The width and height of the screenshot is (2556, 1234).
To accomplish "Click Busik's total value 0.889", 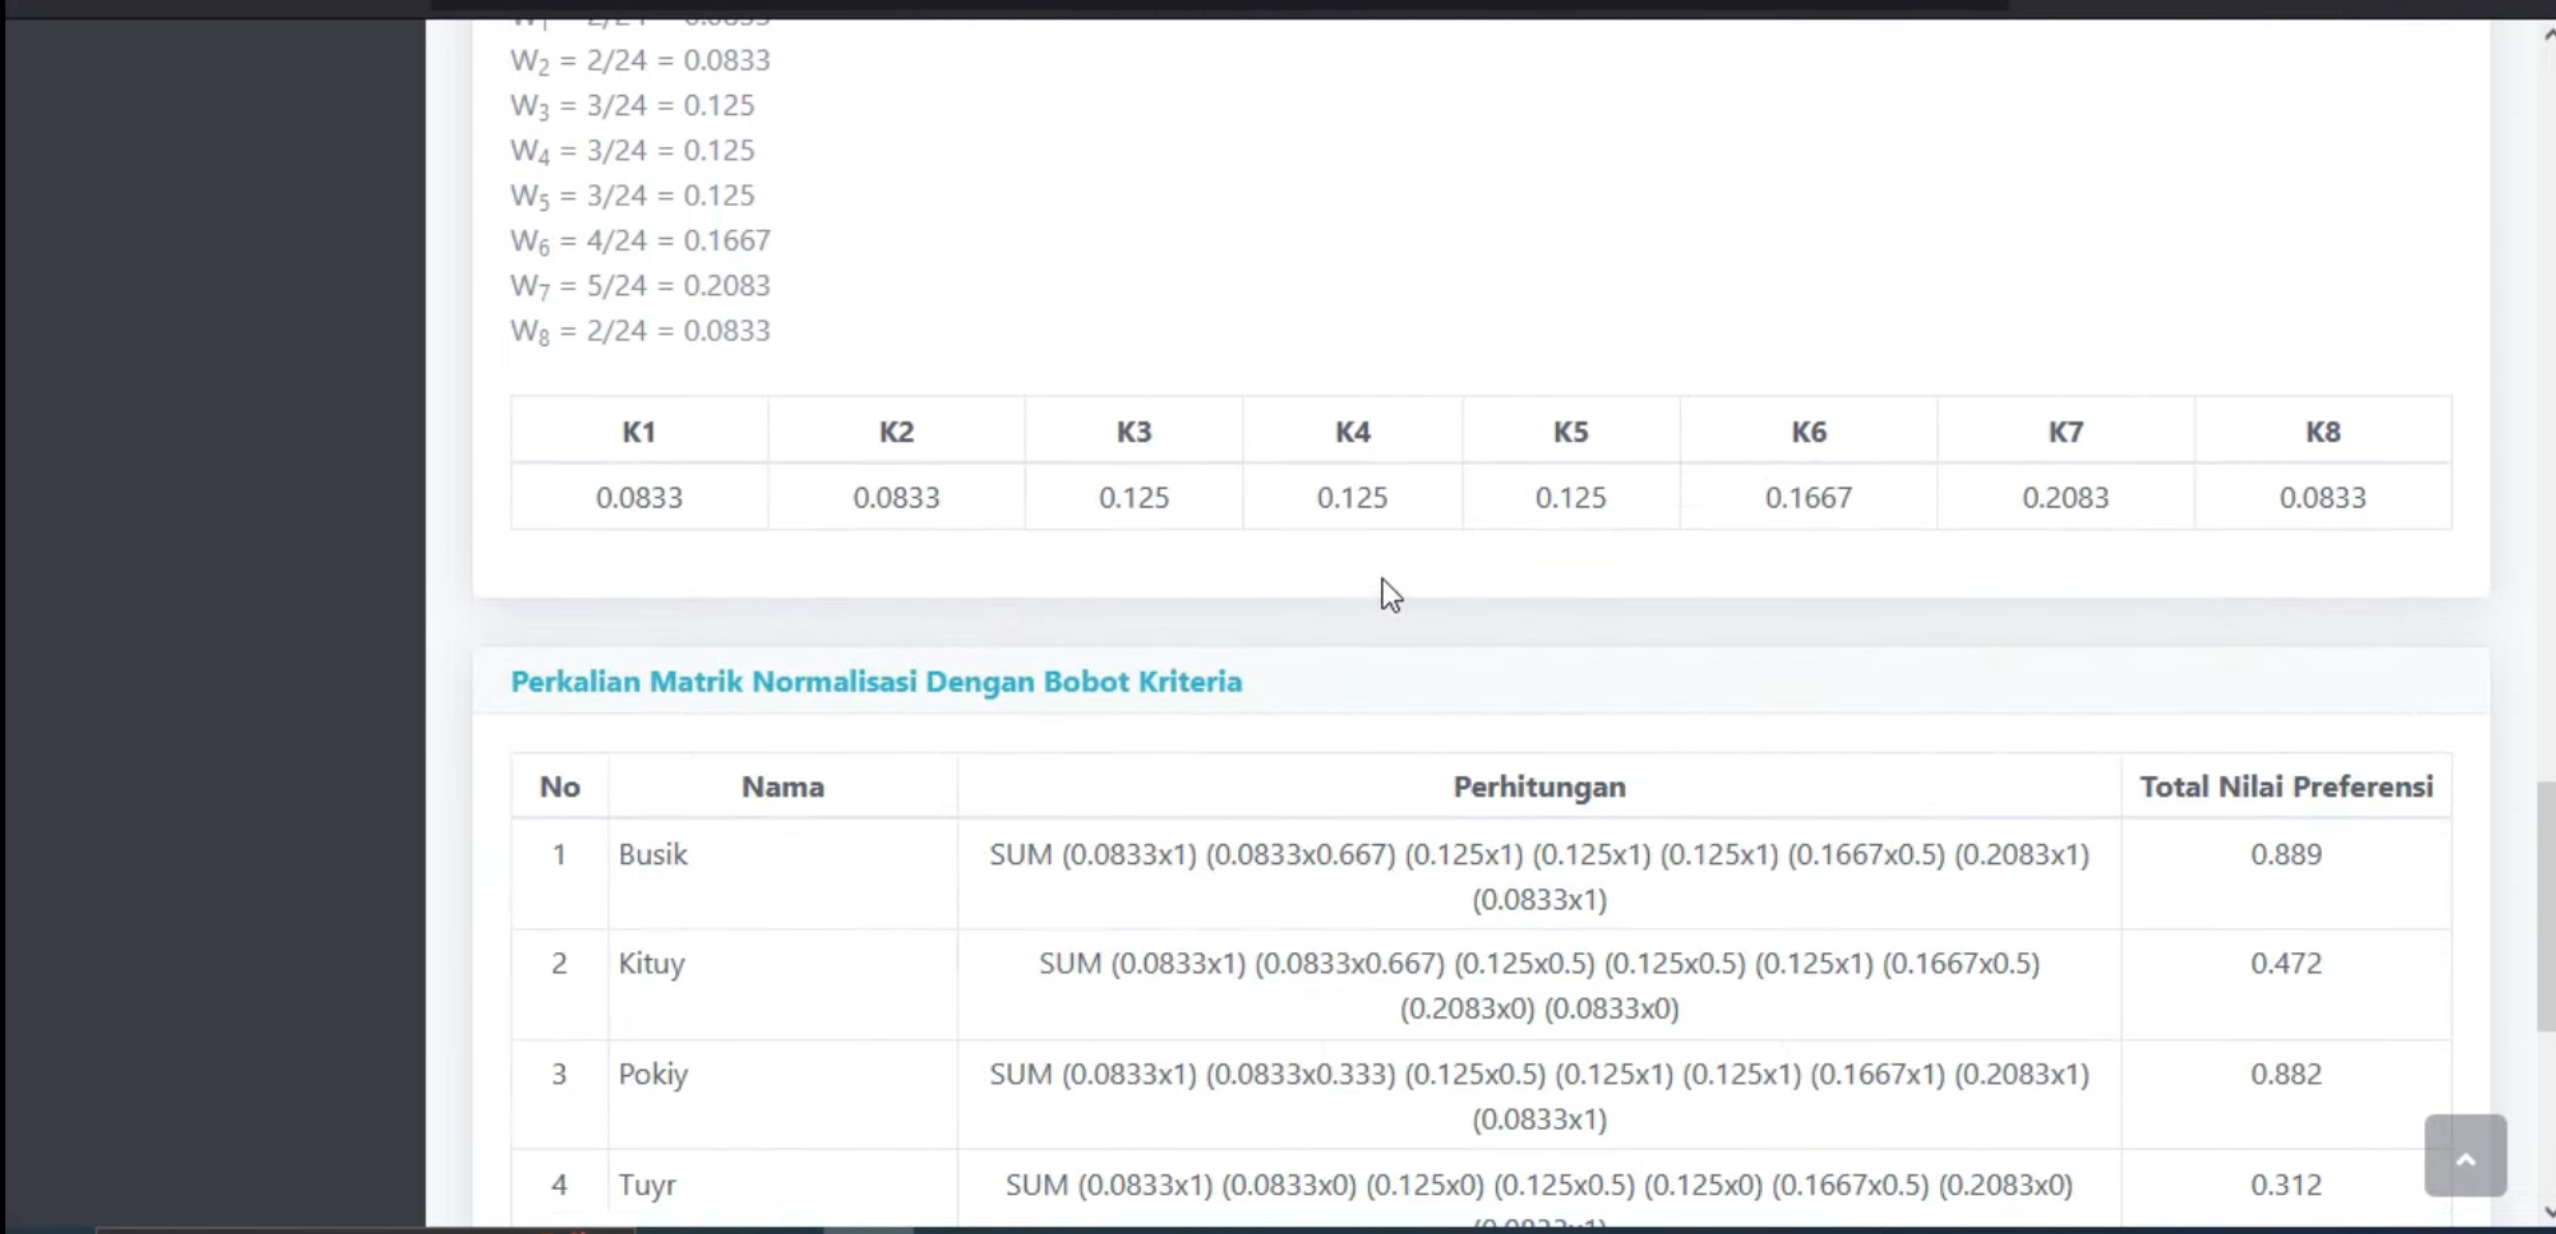I will tap(2286, 854).
